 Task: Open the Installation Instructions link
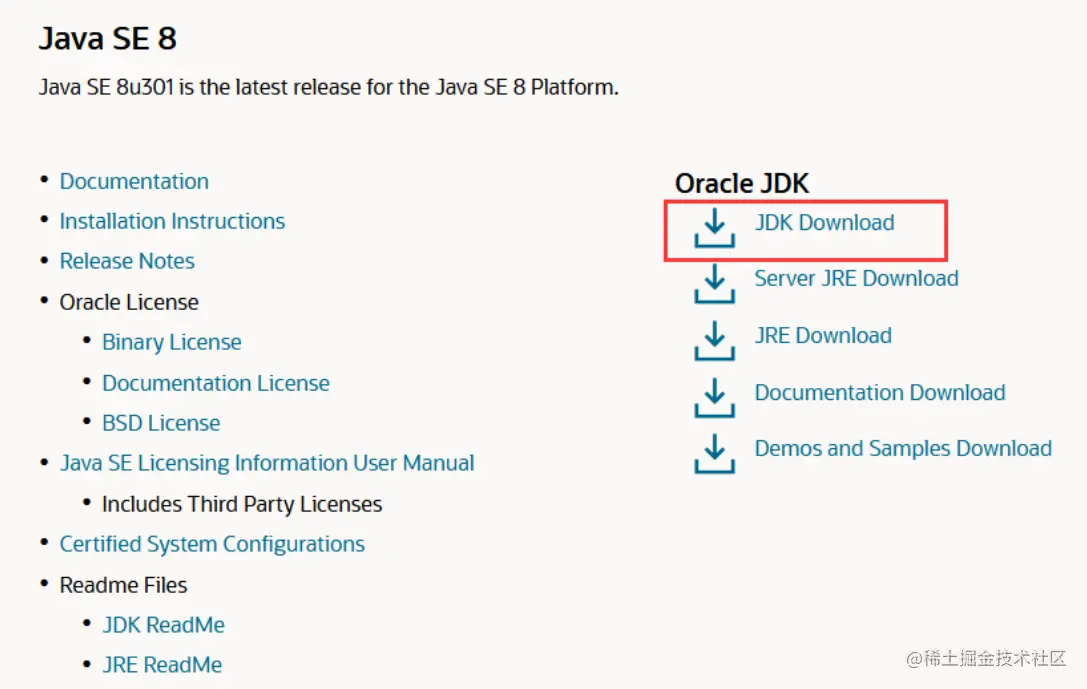pos(172,221)
